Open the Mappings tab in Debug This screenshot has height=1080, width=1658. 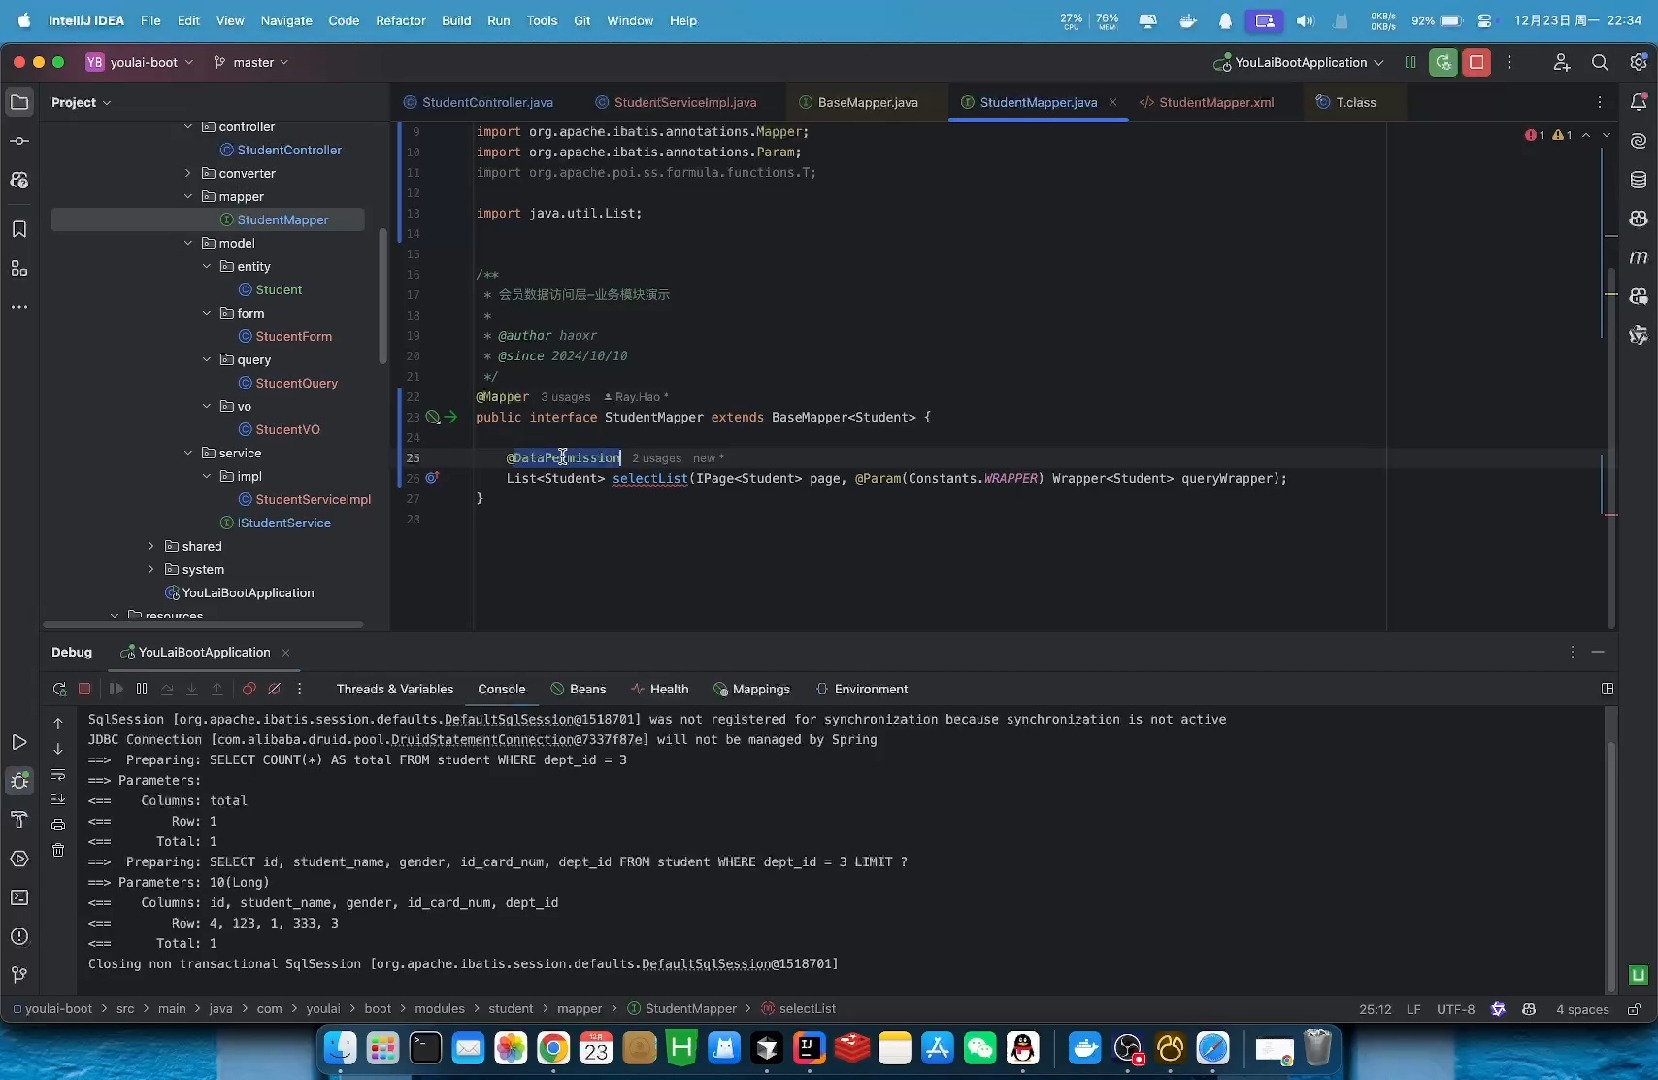tap(751, 689)
